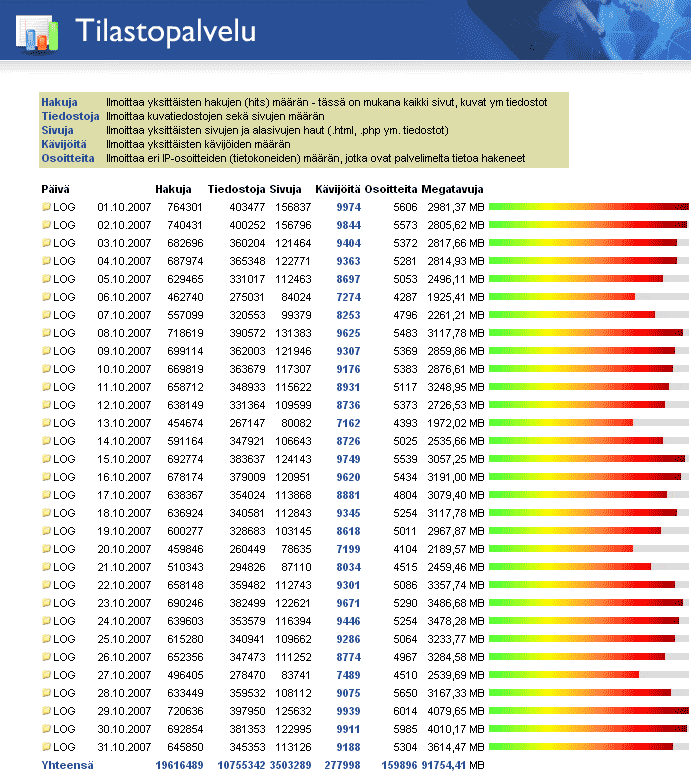Viewport: 691px width, 779px height.
Task: Click total megabytes value 91754,41
Action: (444, 765)
